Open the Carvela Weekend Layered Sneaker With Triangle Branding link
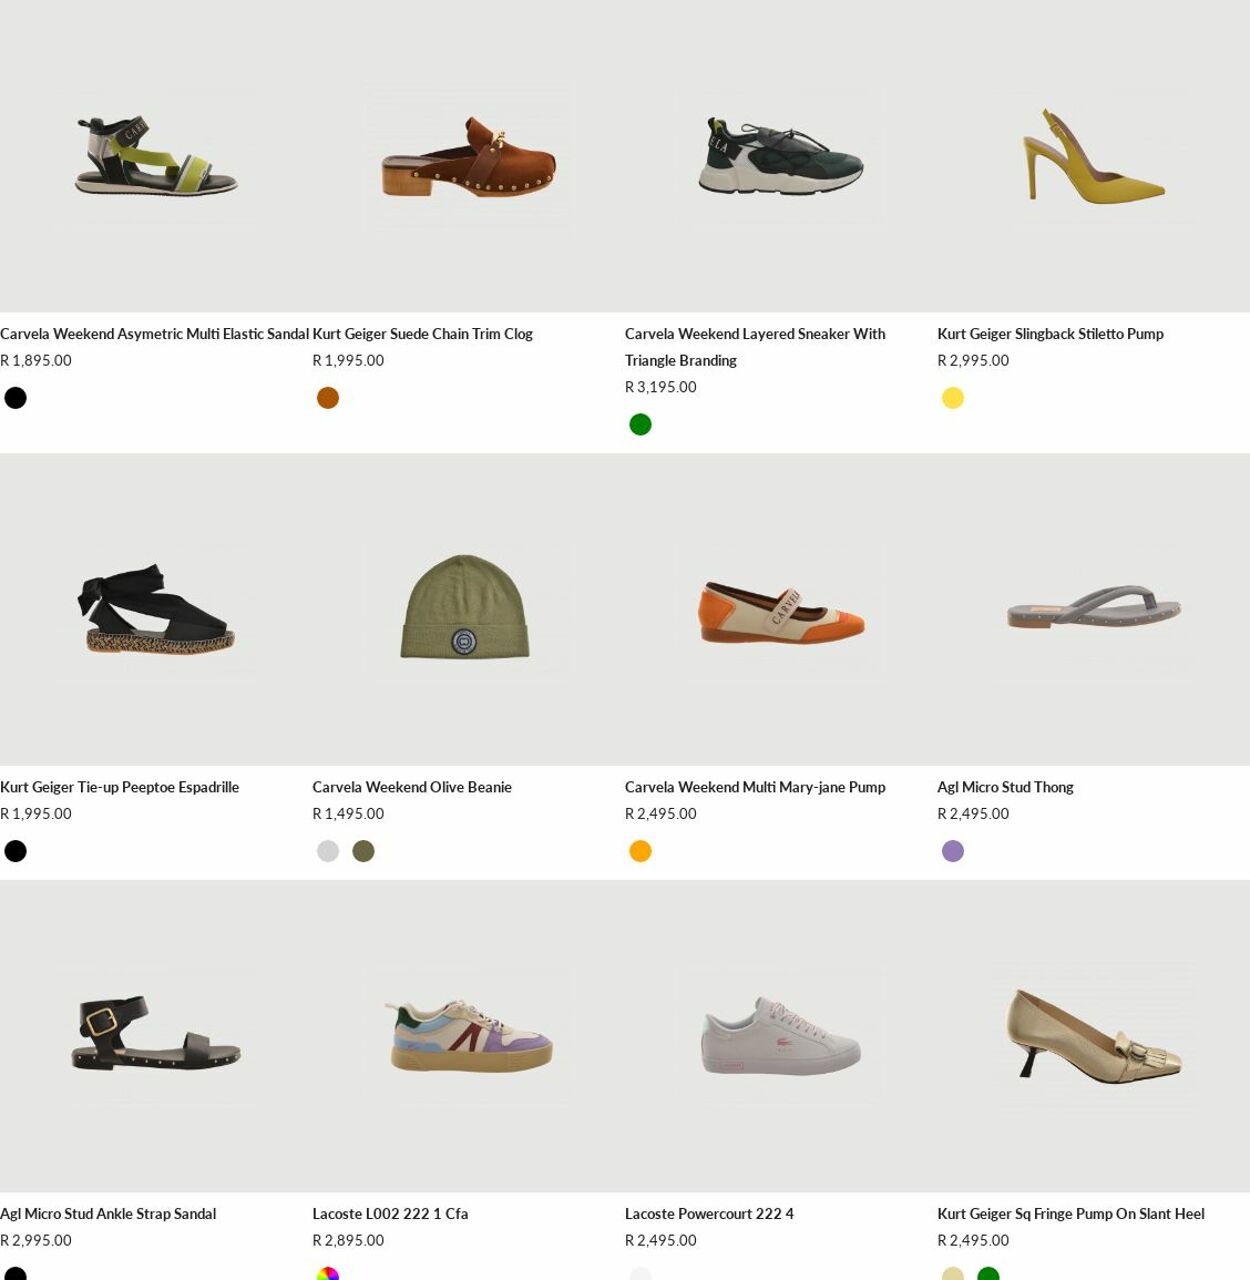 point(755,347)
